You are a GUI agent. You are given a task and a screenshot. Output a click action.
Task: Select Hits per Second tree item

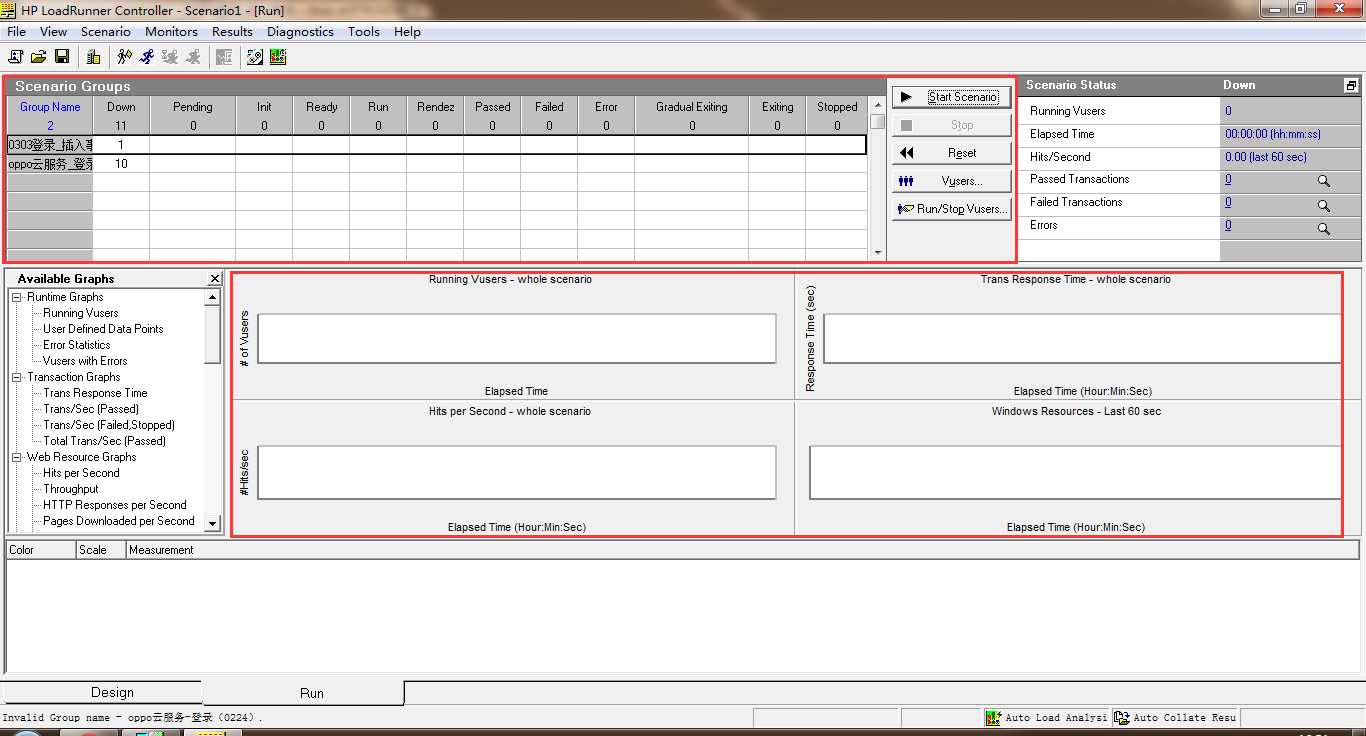pos(81,473)
